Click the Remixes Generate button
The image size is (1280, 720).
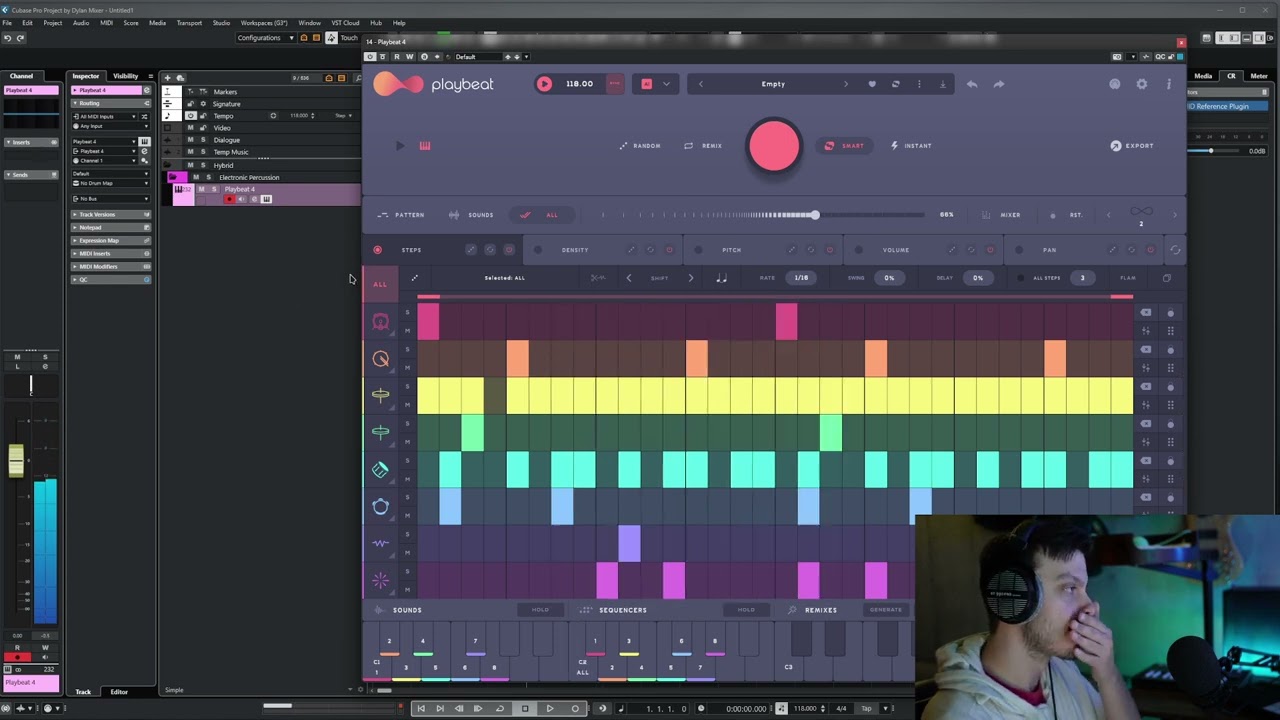coord(886,610)
